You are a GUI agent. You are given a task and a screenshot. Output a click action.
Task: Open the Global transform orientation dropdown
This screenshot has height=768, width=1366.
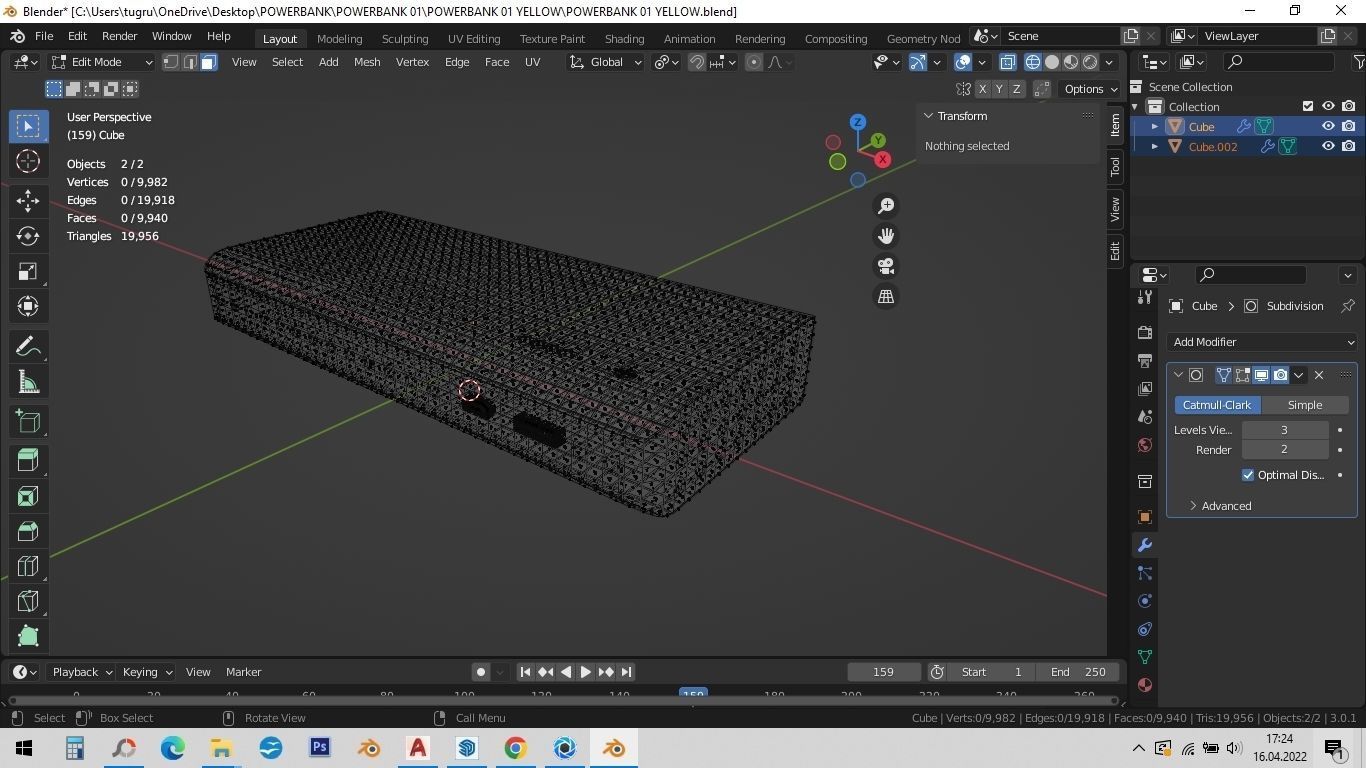[605, 62]
